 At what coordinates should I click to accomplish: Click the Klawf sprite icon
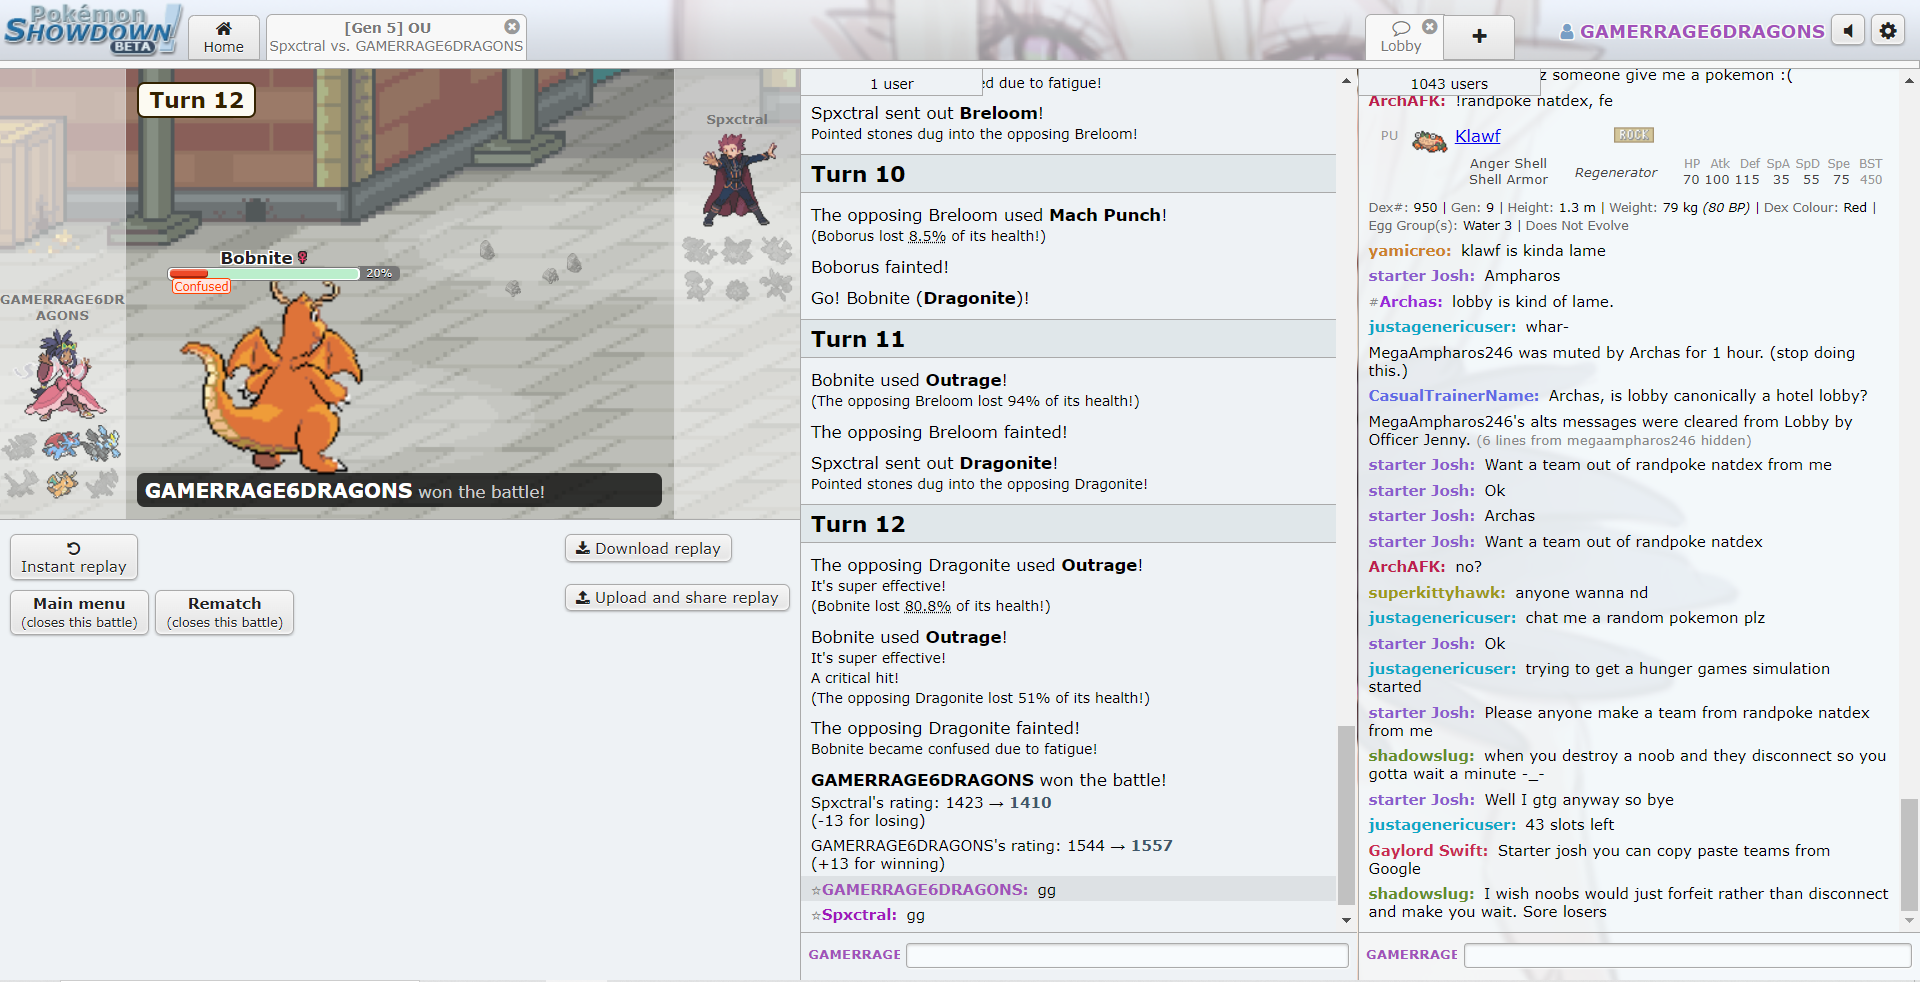[x=1429, y=141]
